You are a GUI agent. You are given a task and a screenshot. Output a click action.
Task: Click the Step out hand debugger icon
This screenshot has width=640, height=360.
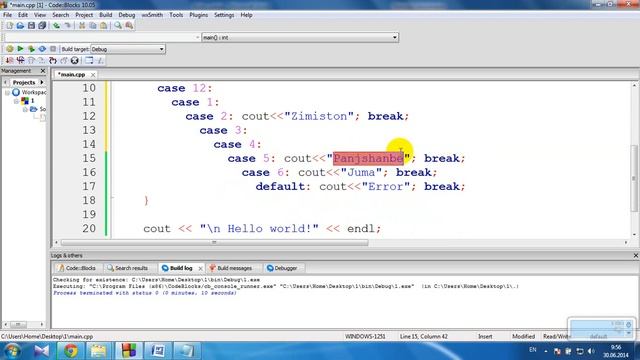(53, 60)
